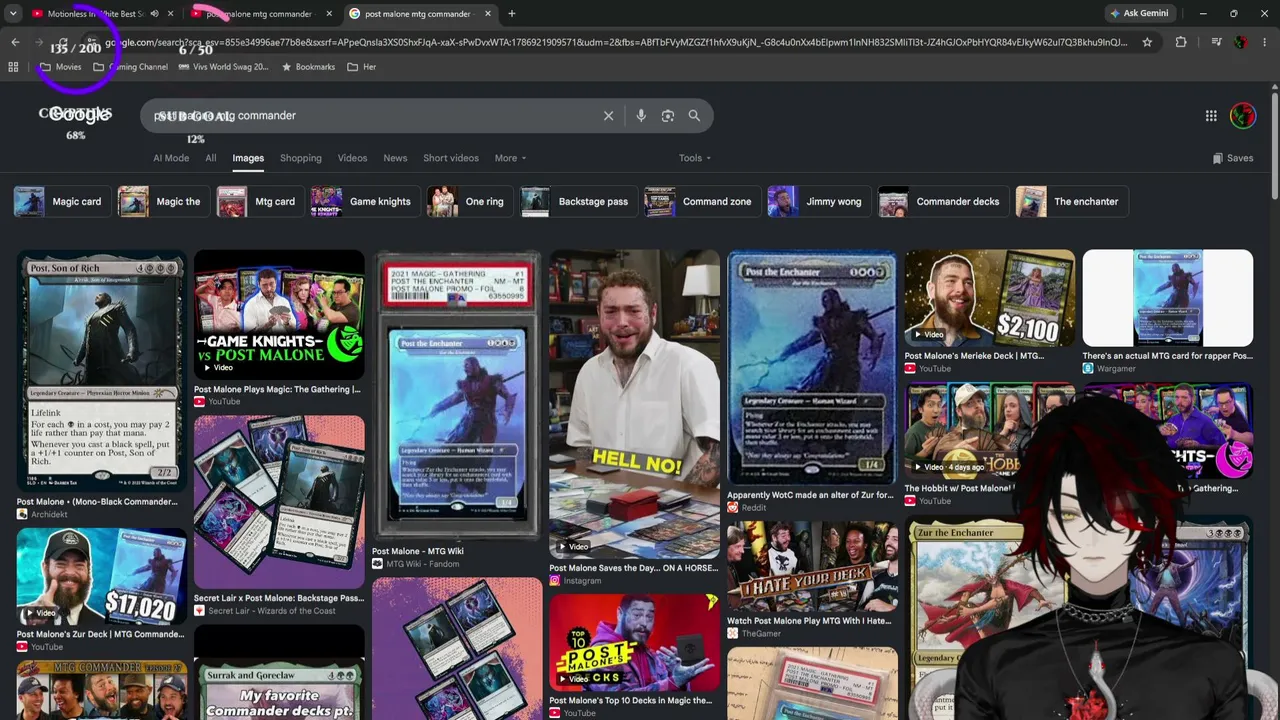Open the Google apps grid
Screen dimensions: 1280x720
[x=1211, y=116]
